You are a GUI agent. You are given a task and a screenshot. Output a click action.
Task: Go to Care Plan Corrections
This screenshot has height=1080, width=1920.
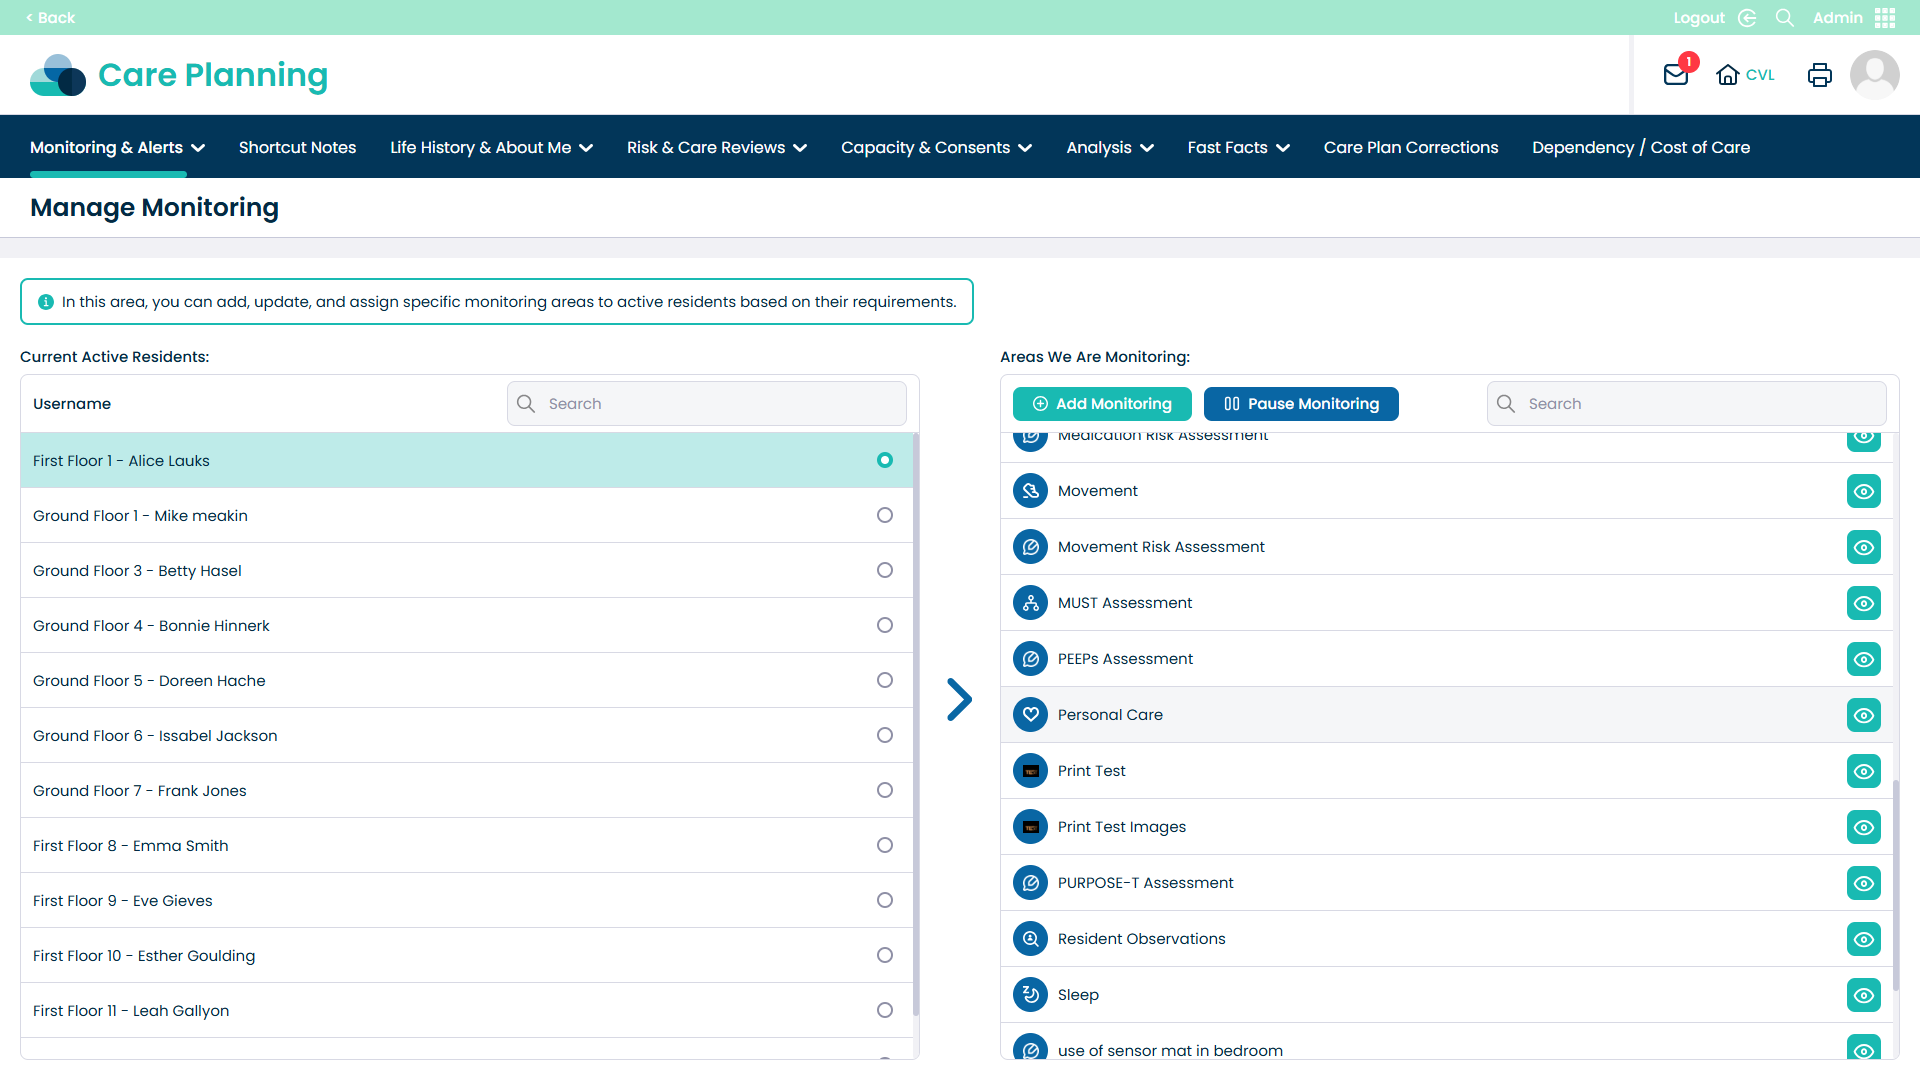(1410, 148)
